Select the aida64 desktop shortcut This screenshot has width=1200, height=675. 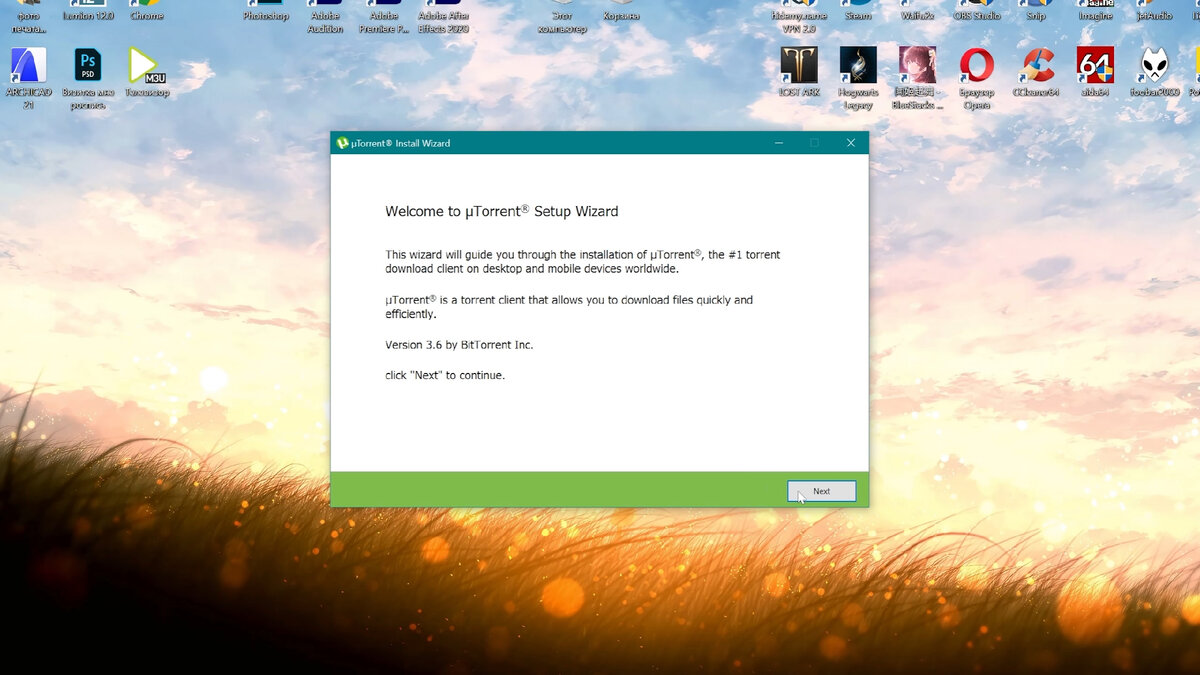pyautogui.click(x=1095, y=72)
